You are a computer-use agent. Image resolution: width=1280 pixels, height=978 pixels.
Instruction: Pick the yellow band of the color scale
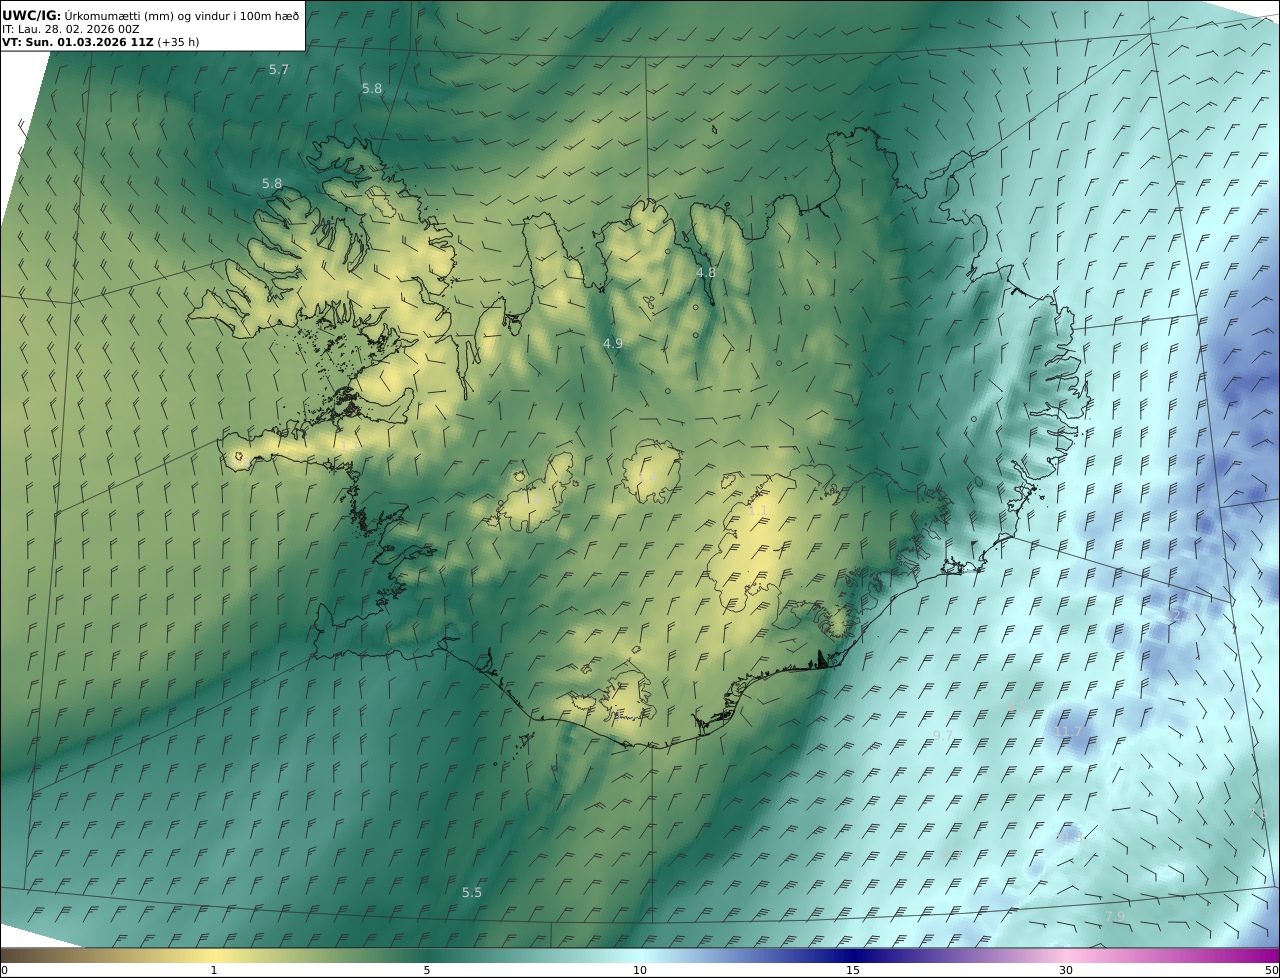coord(214,955)
